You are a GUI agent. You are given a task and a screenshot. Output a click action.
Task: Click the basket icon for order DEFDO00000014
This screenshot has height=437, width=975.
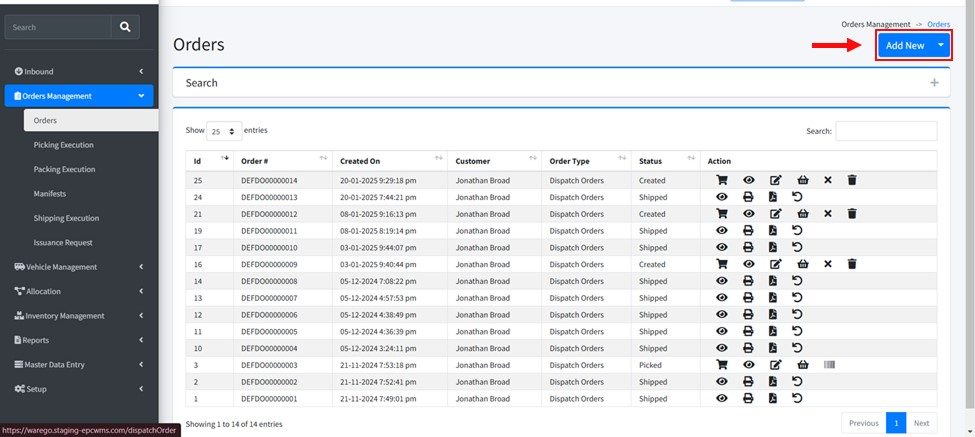(803, 180)
